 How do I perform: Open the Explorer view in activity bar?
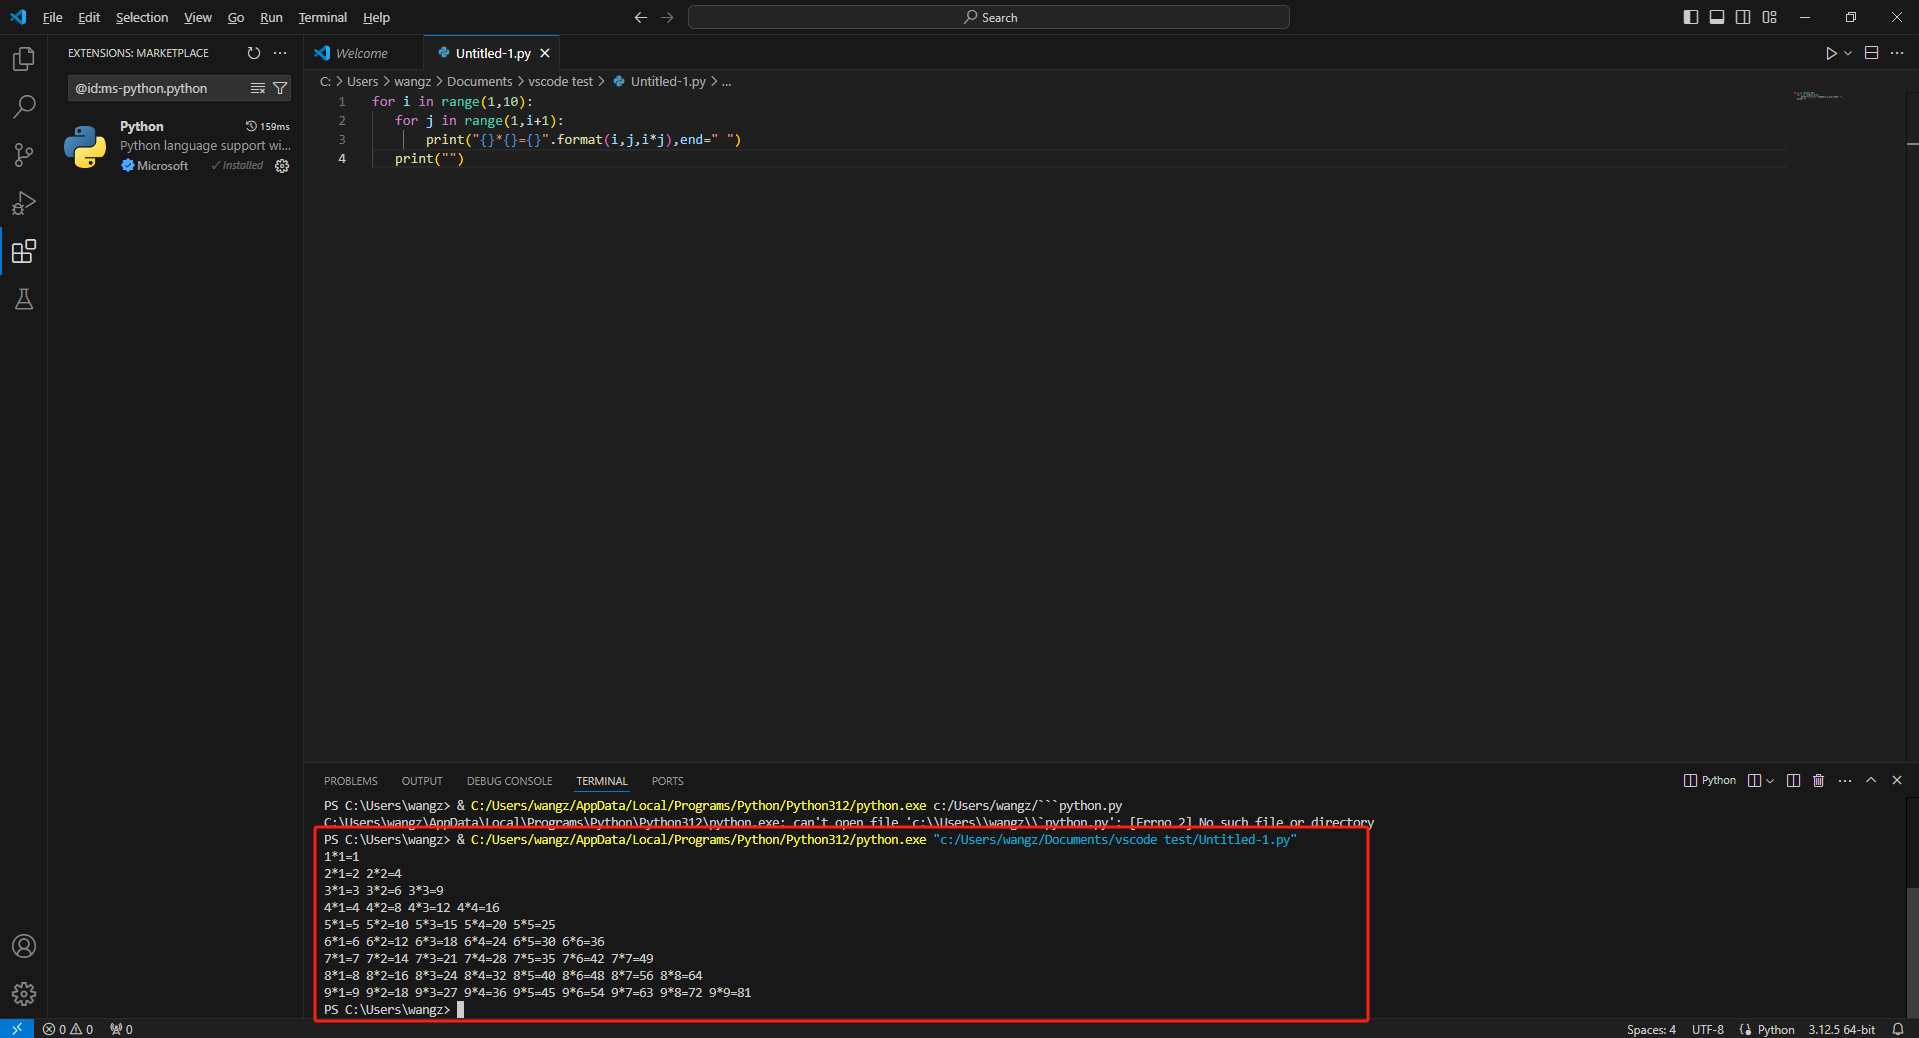pyautogui.click(x=24, y=59)
